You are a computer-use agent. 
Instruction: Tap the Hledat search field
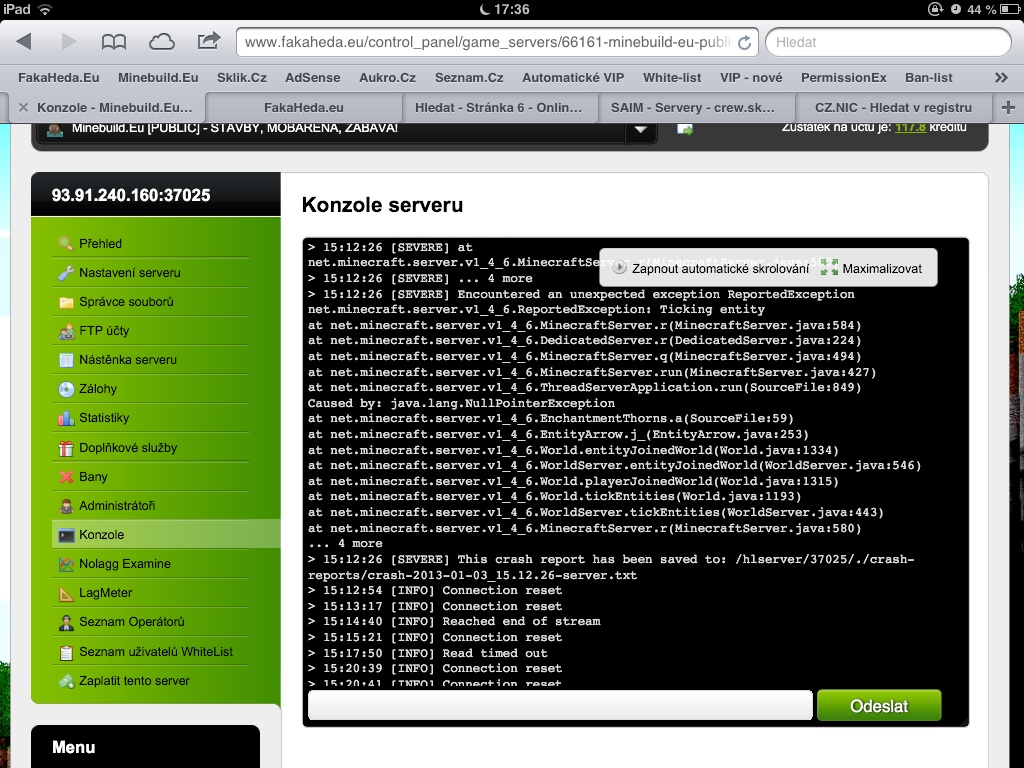[x=888, y=42]
